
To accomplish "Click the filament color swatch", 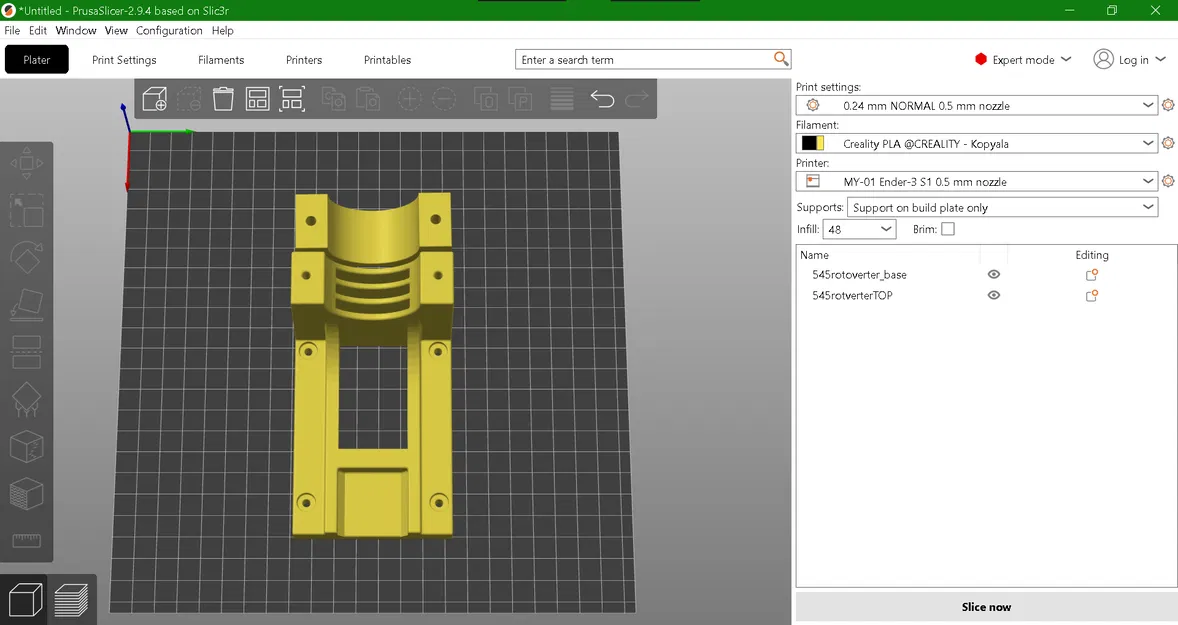I will (812, 144).
